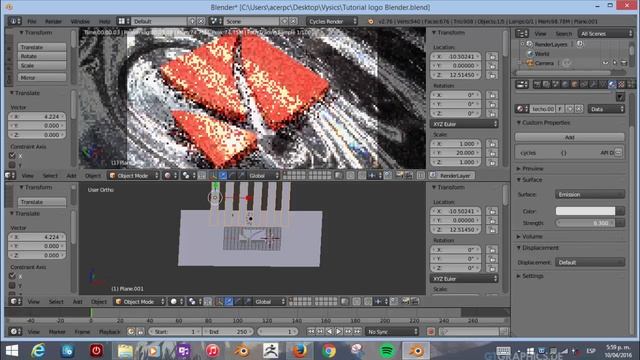Image resolution: width=640 pixels, height=360 pixels.
Task: Click Add under Custom Properties
Action: [570, 137]
